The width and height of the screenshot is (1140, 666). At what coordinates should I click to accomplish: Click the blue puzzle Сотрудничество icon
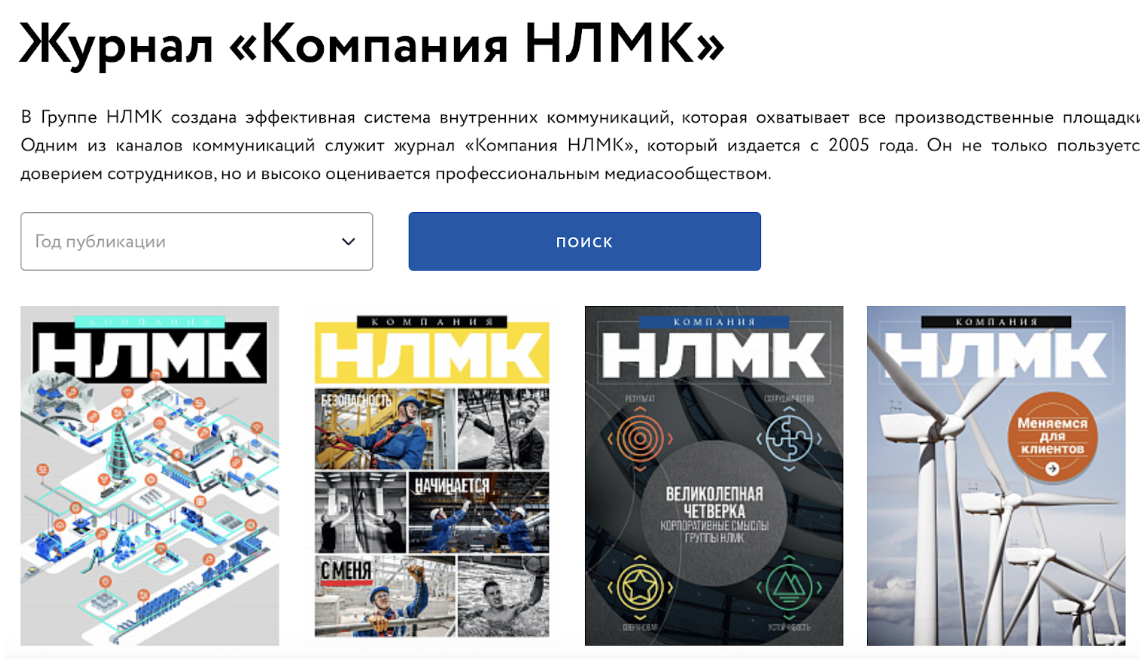pos(789,438)
